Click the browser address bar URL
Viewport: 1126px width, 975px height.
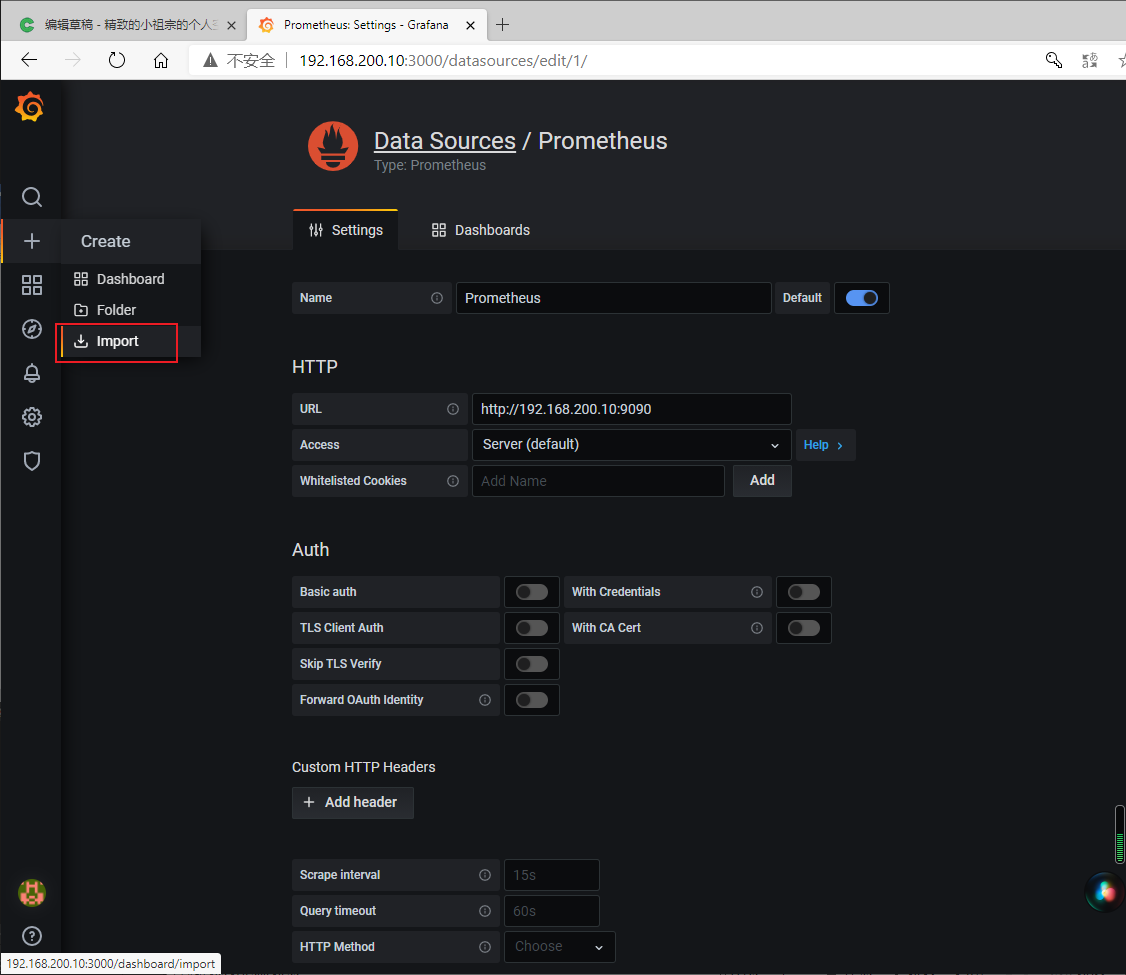443,60
